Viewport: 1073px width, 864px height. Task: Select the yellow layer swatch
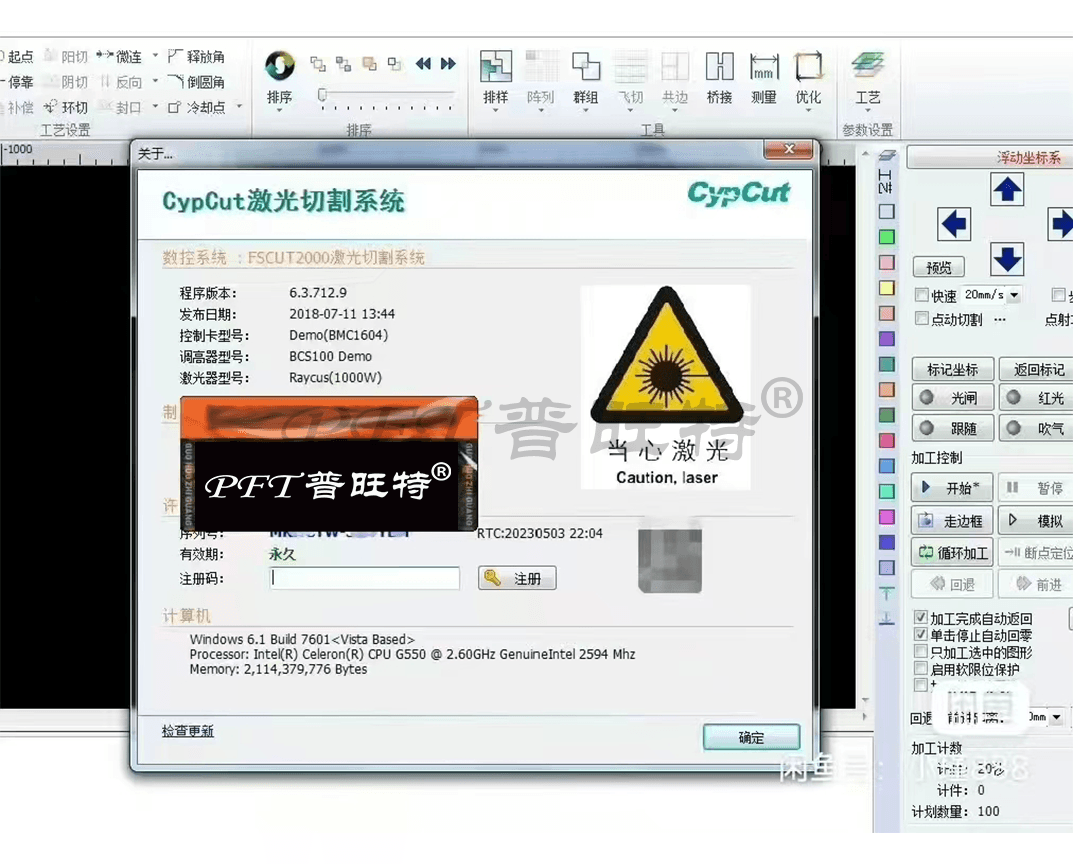click(x=887, y=288)
